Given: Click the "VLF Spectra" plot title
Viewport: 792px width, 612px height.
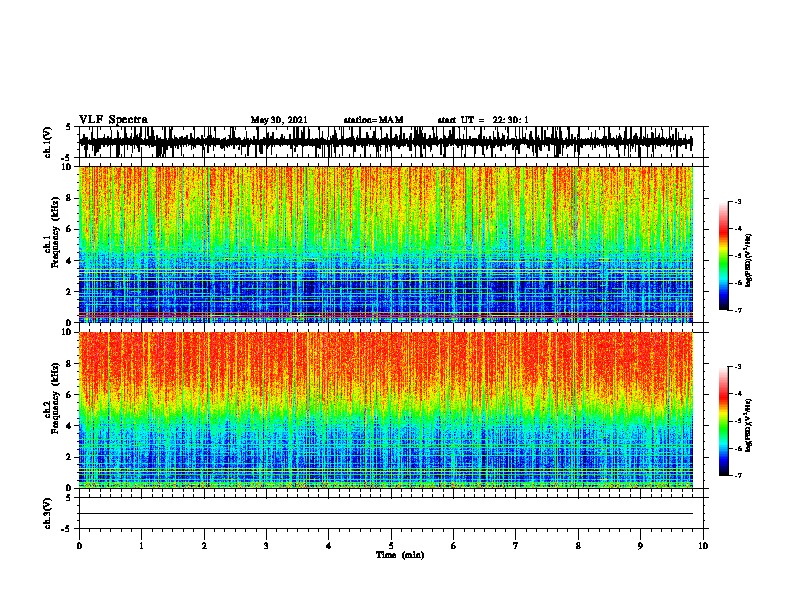Looking at the screenshot, I should [113, 120].
